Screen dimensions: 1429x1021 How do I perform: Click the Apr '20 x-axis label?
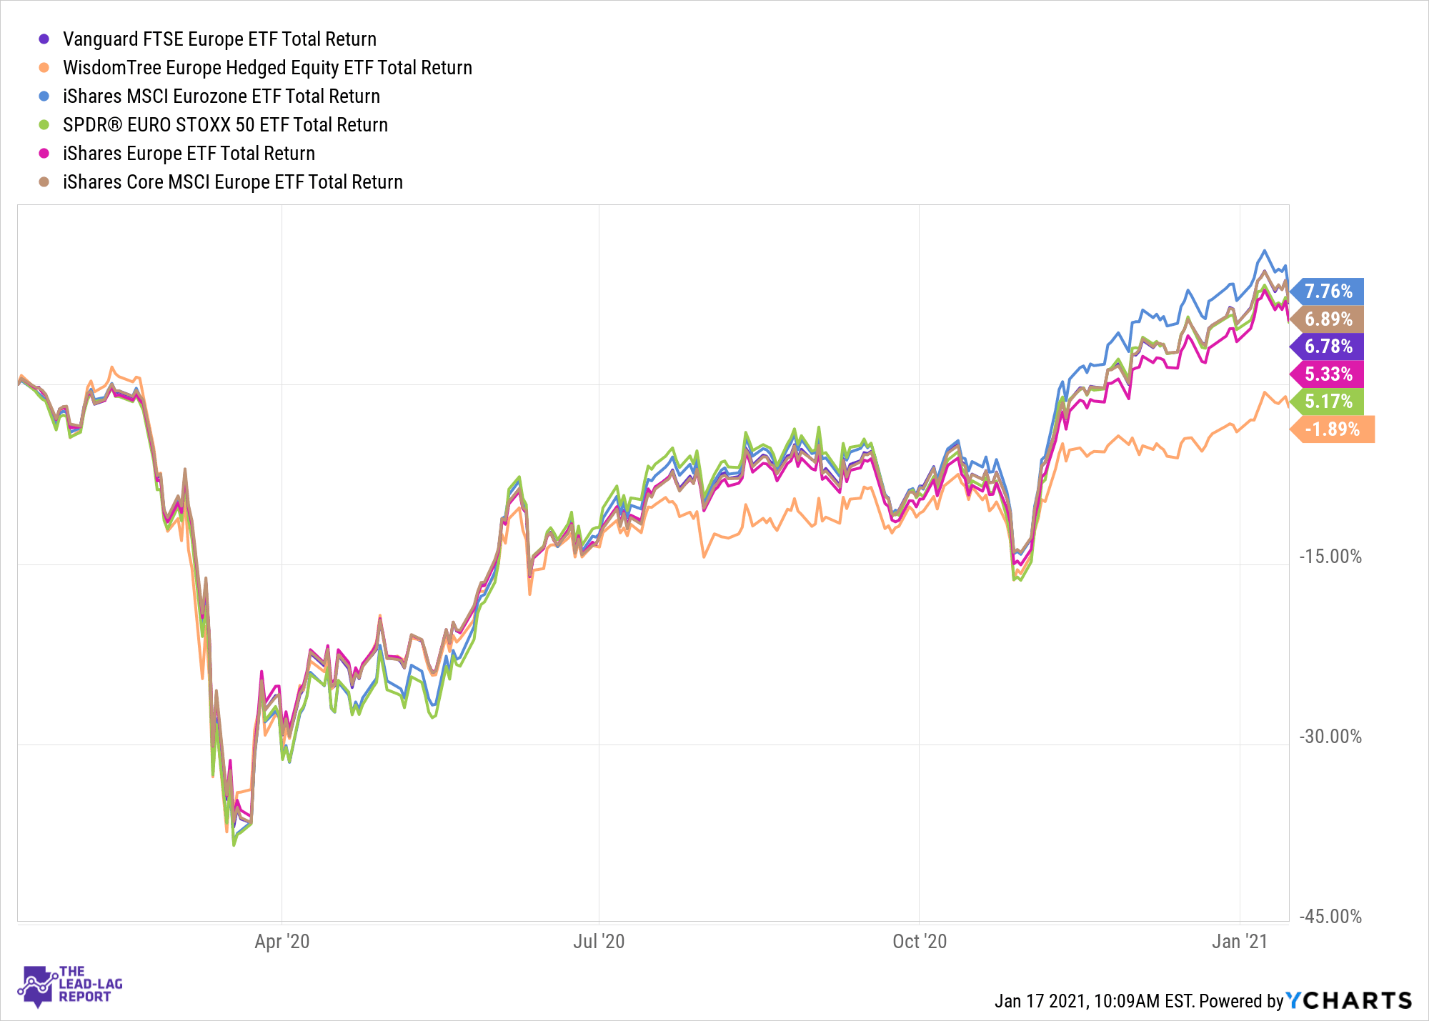tap(282, 941)
